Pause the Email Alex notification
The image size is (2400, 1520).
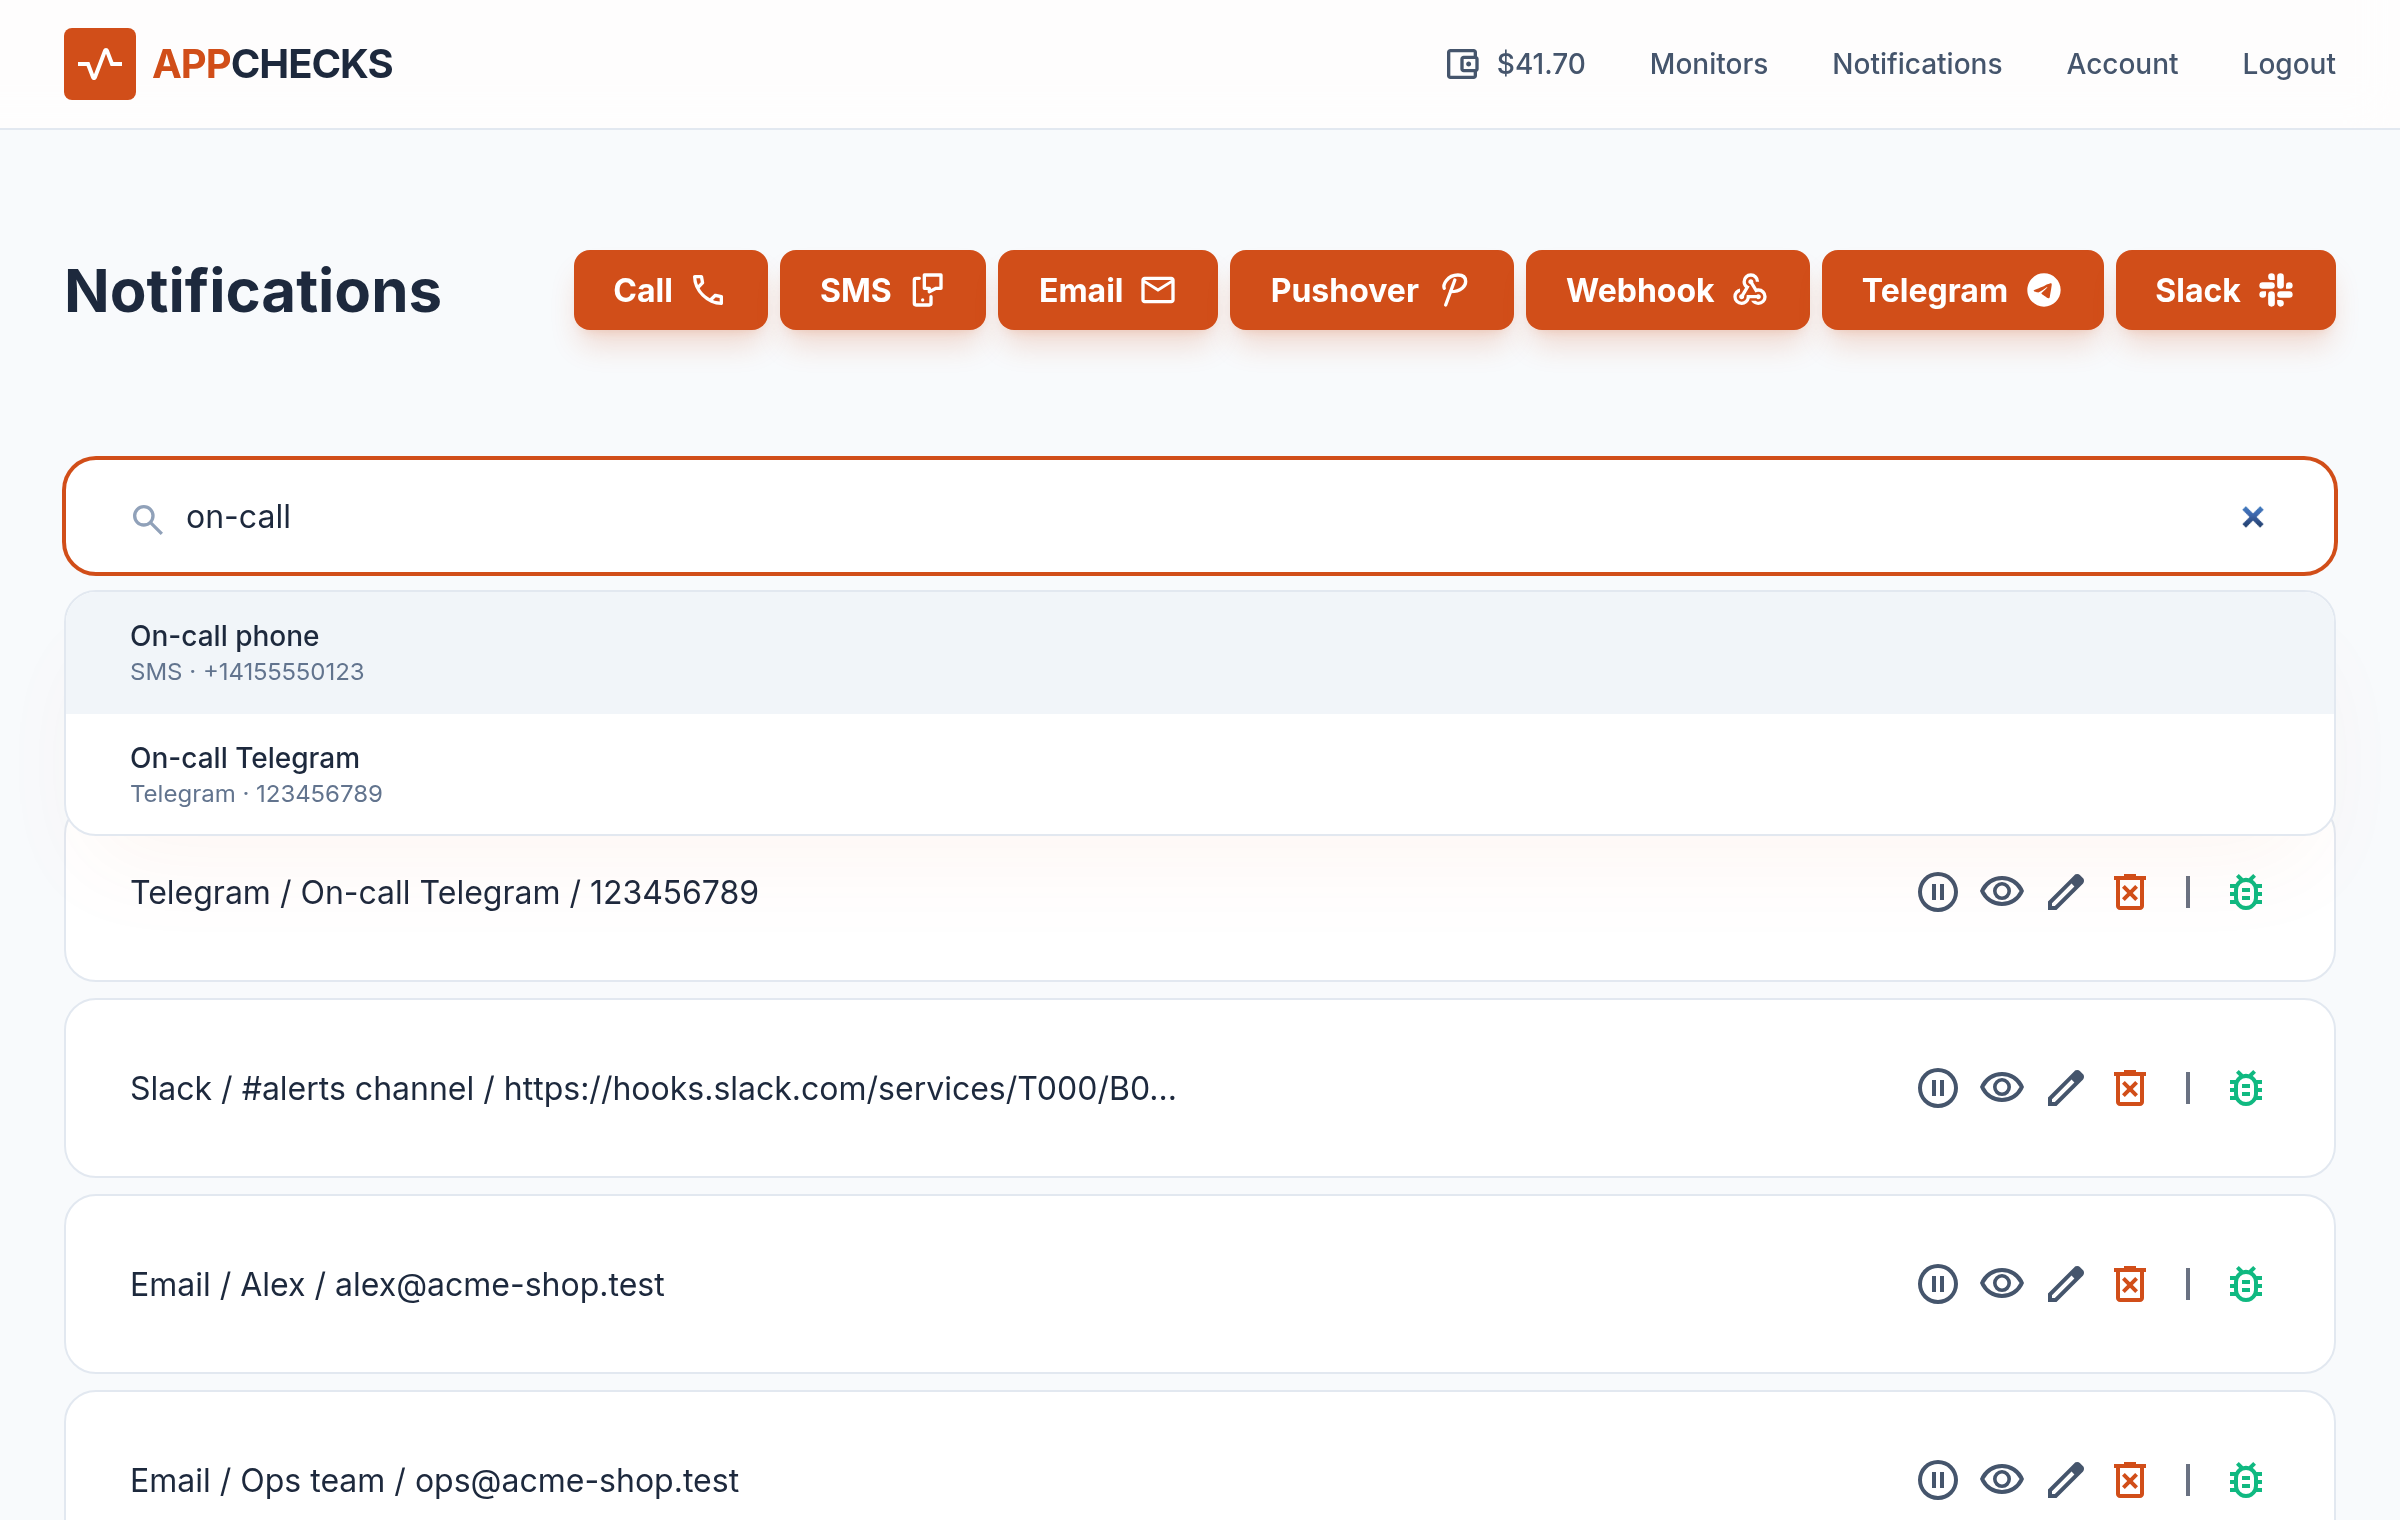tap(1937, 1284)
